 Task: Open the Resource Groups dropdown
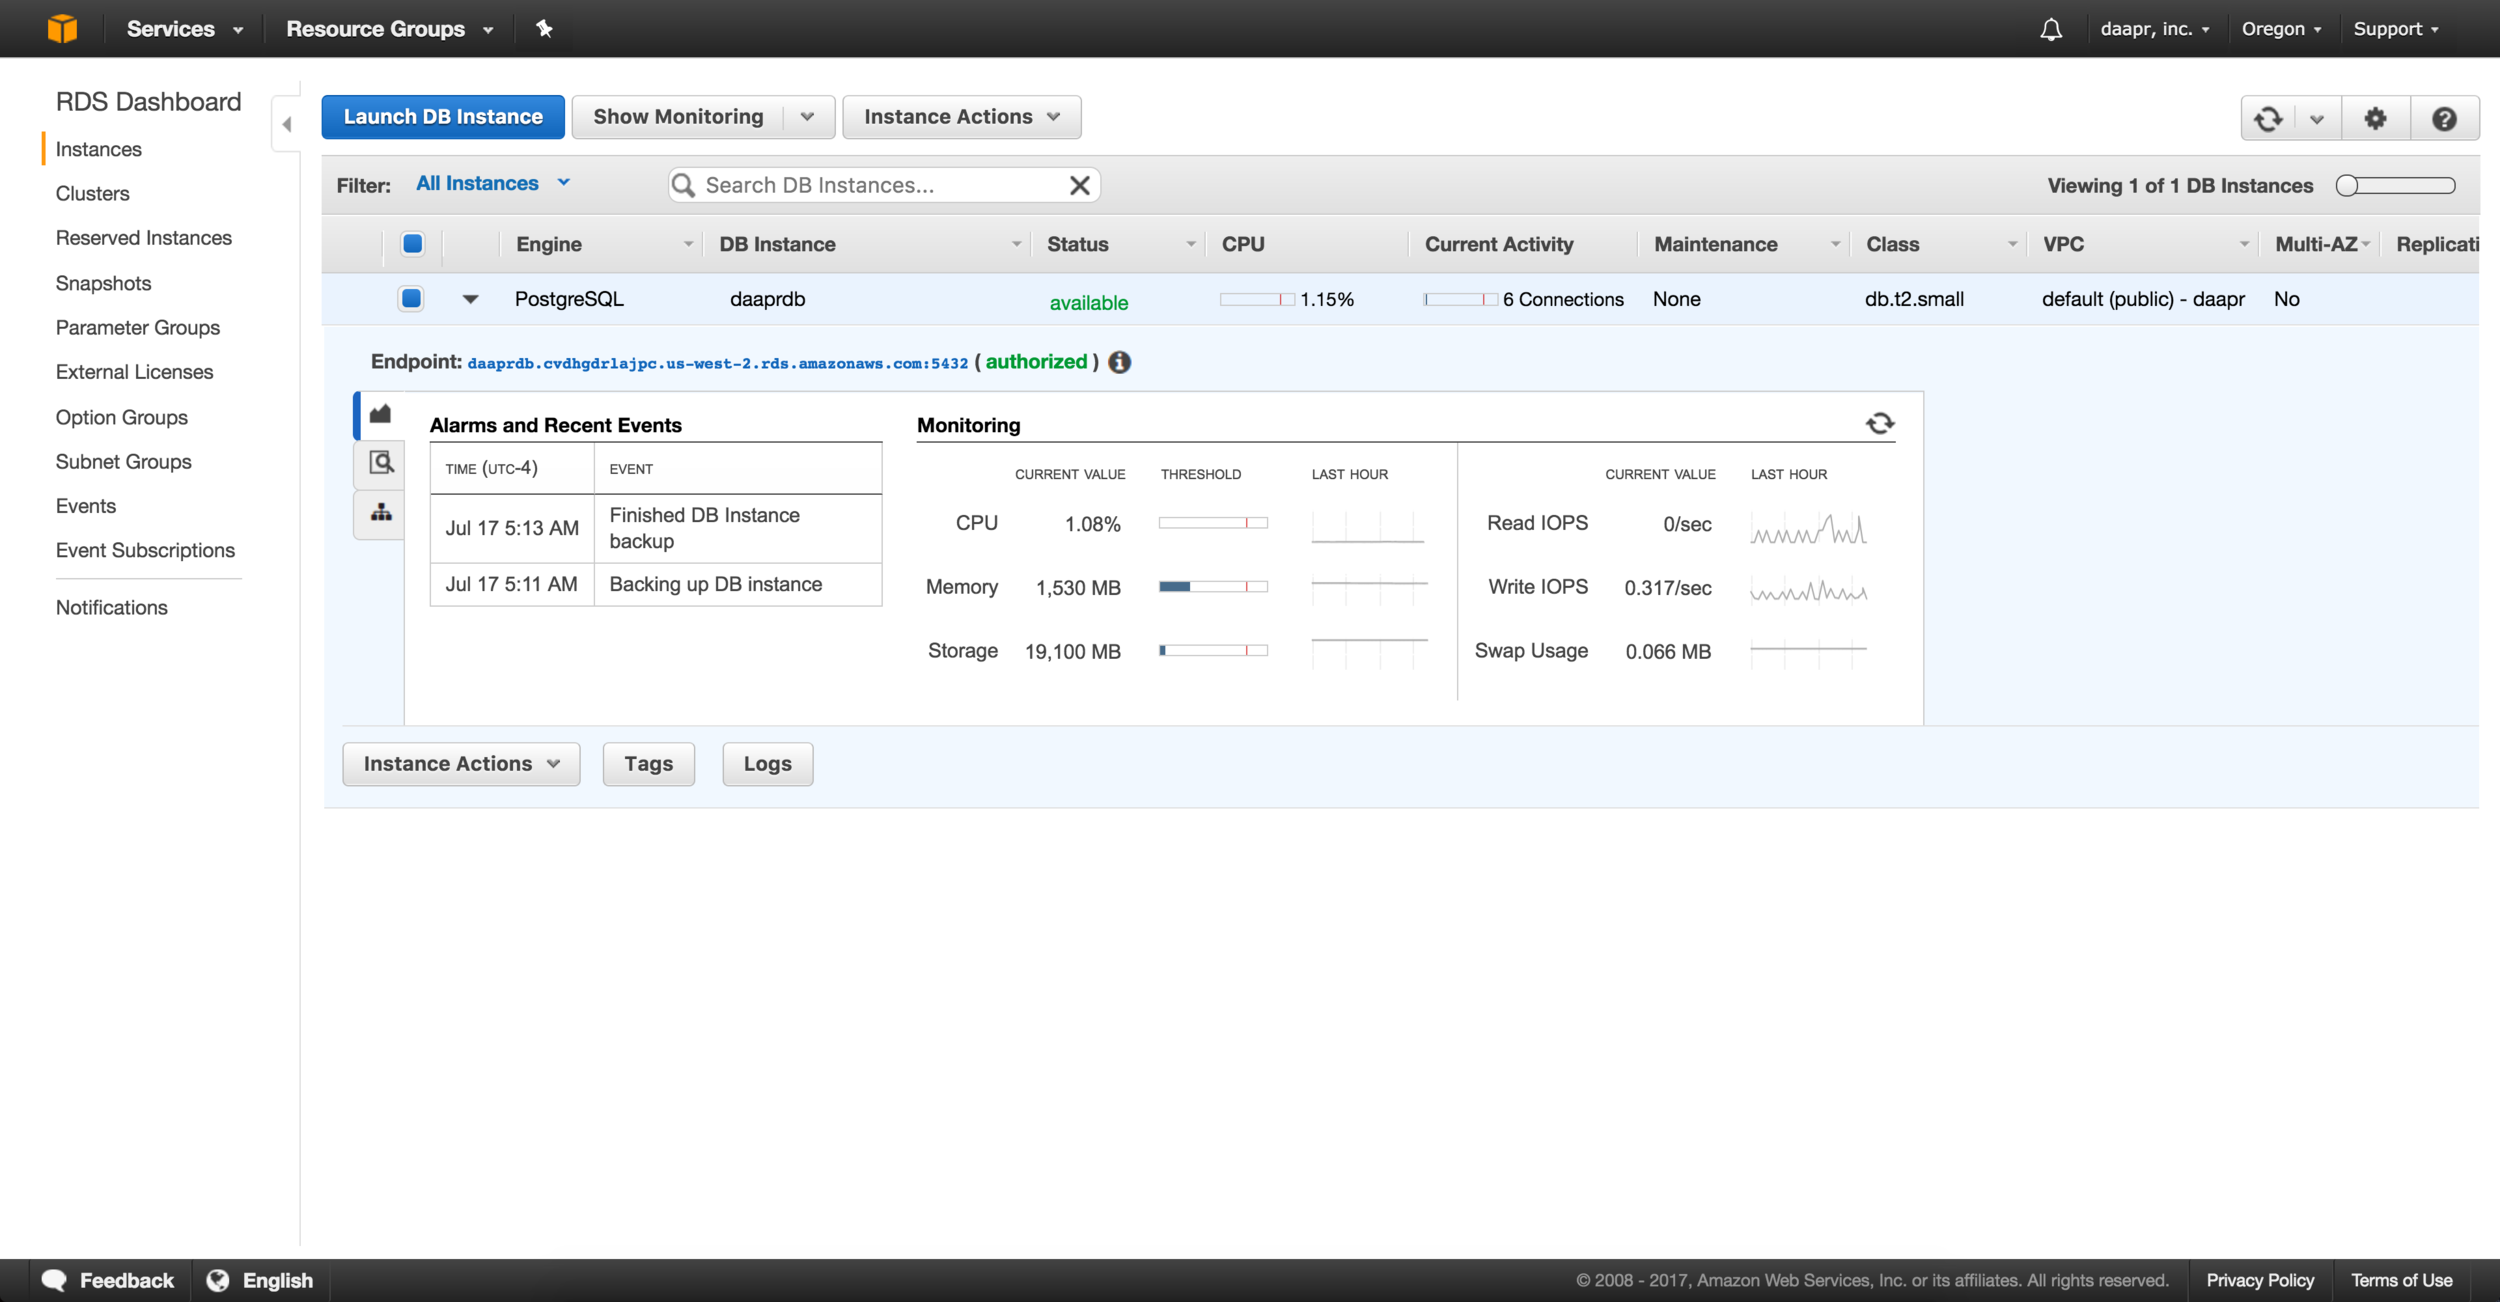(x=390, y=29)
